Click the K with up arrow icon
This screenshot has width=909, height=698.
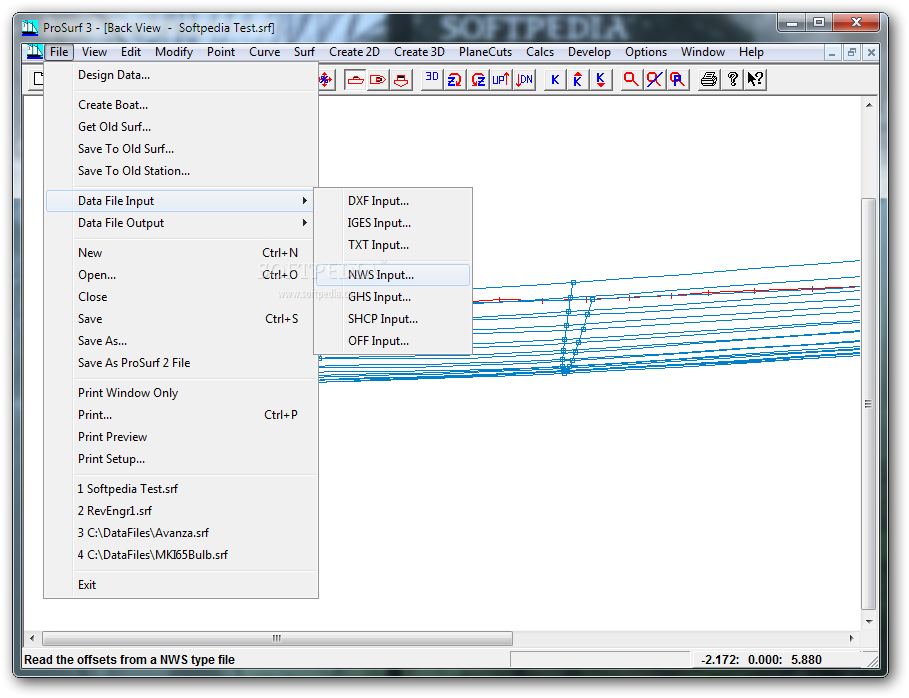click(577, 79)
